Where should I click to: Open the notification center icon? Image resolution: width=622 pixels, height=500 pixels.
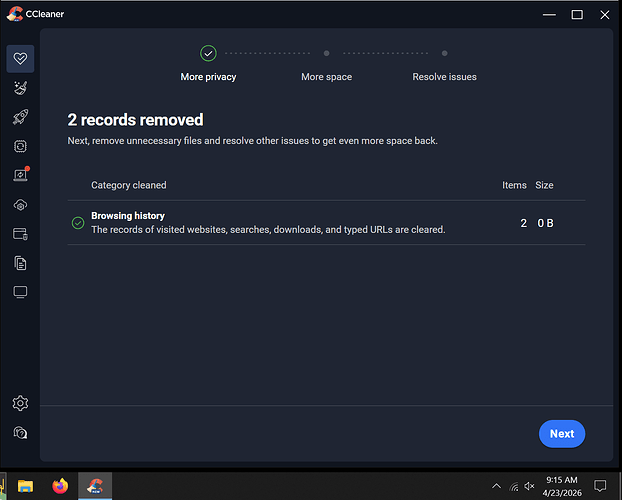click(x=600, y=486)
